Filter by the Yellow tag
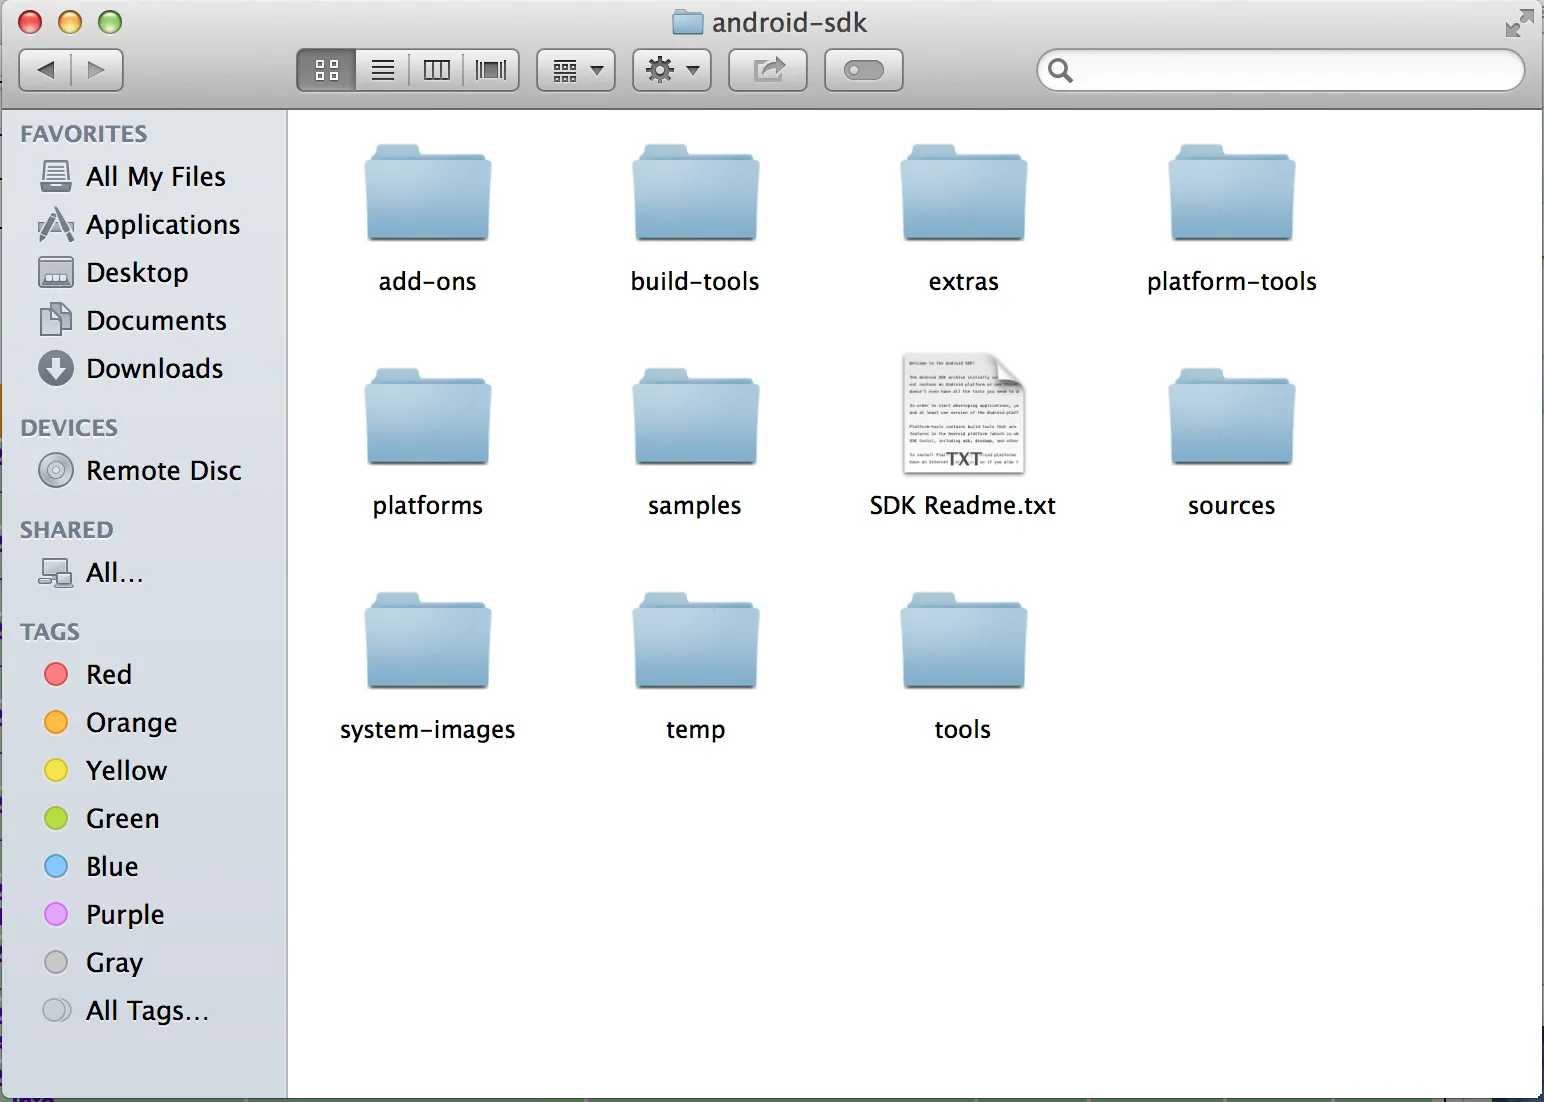 [x=144, y=771]
